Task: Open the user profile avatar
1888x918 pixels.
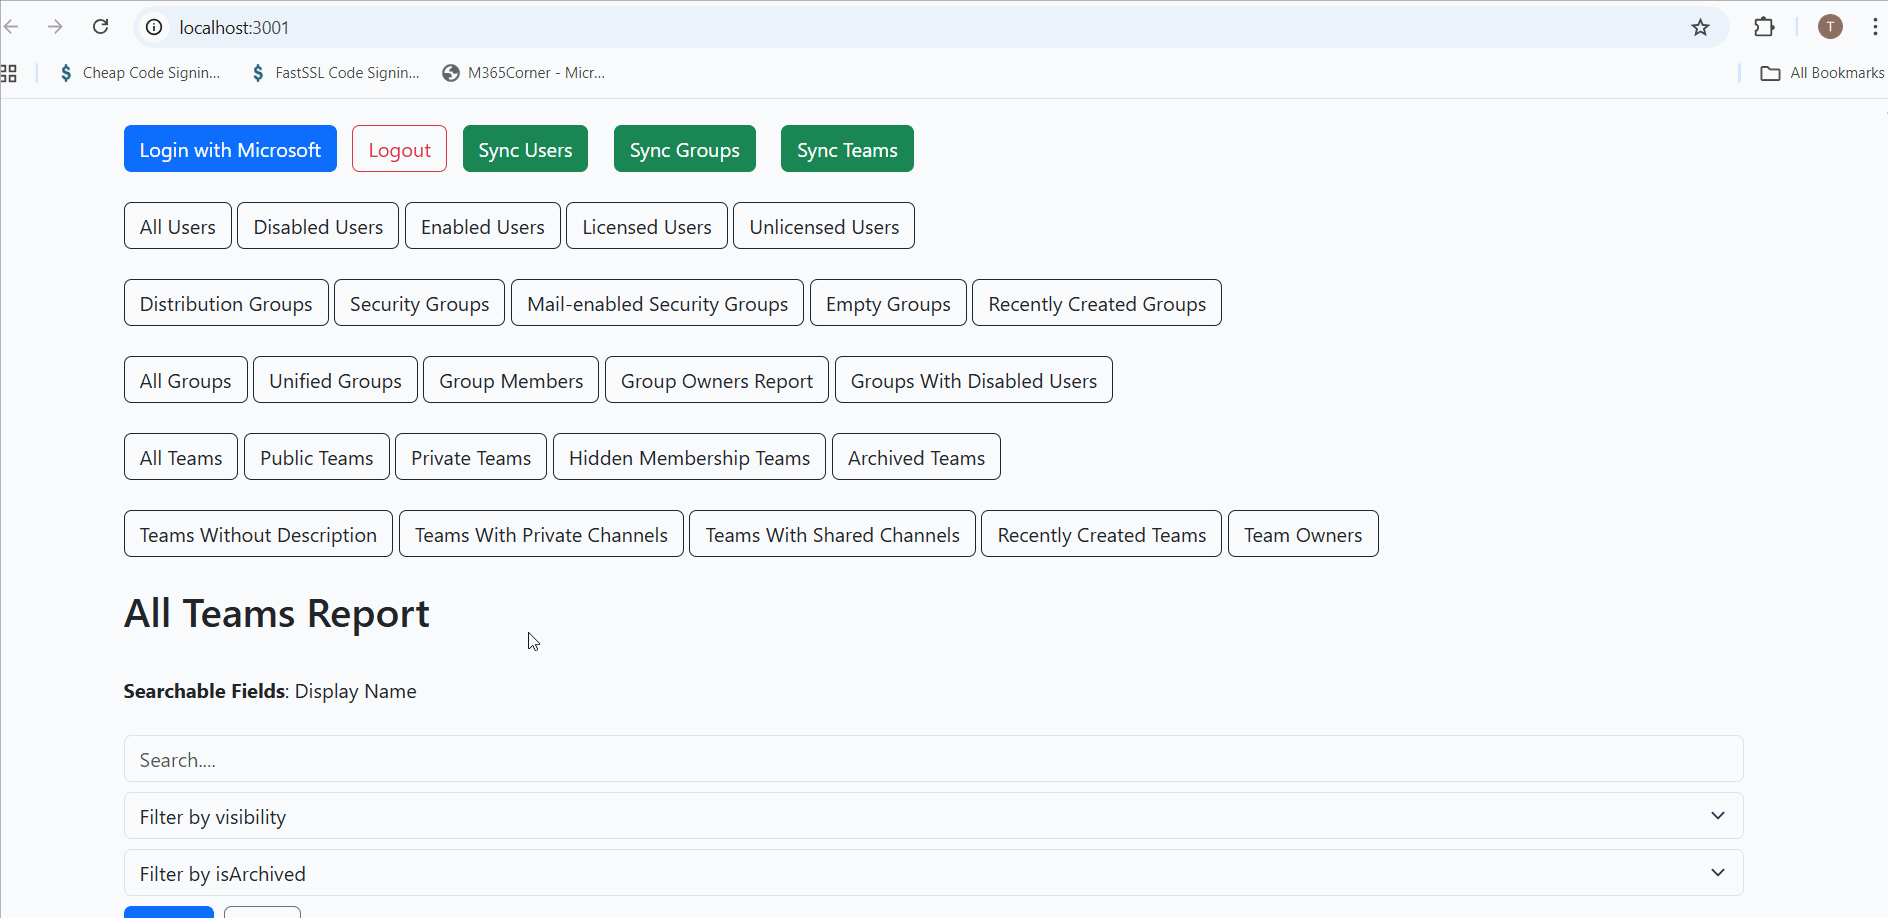Action: [1830, 27]
